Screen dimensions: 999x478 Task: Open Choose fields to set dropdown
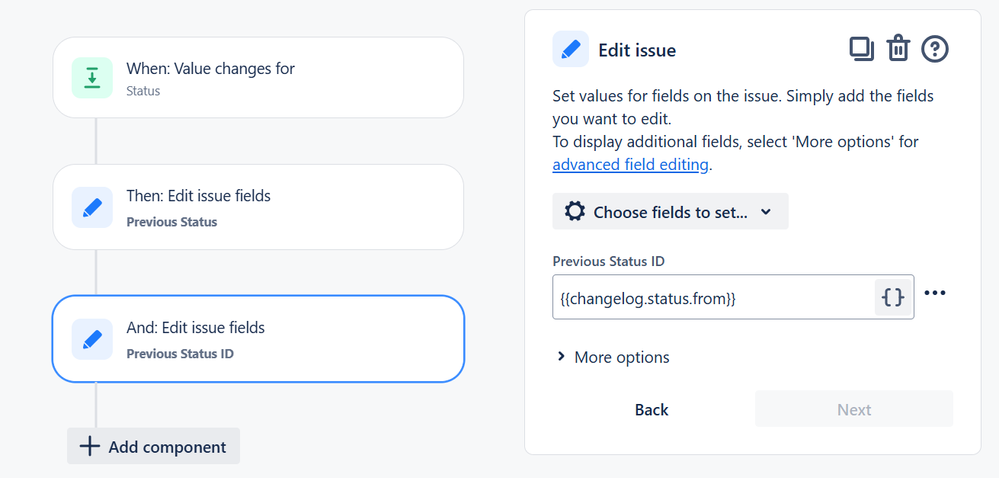coord(670,212)
